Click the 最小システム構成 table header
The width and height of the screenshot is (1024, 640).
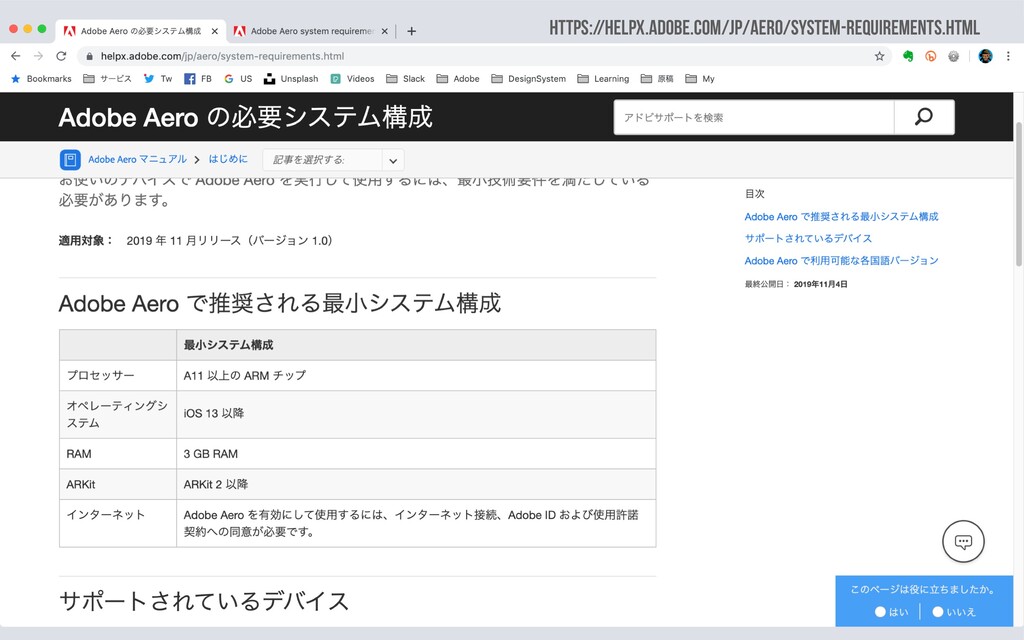coord(416,345)
